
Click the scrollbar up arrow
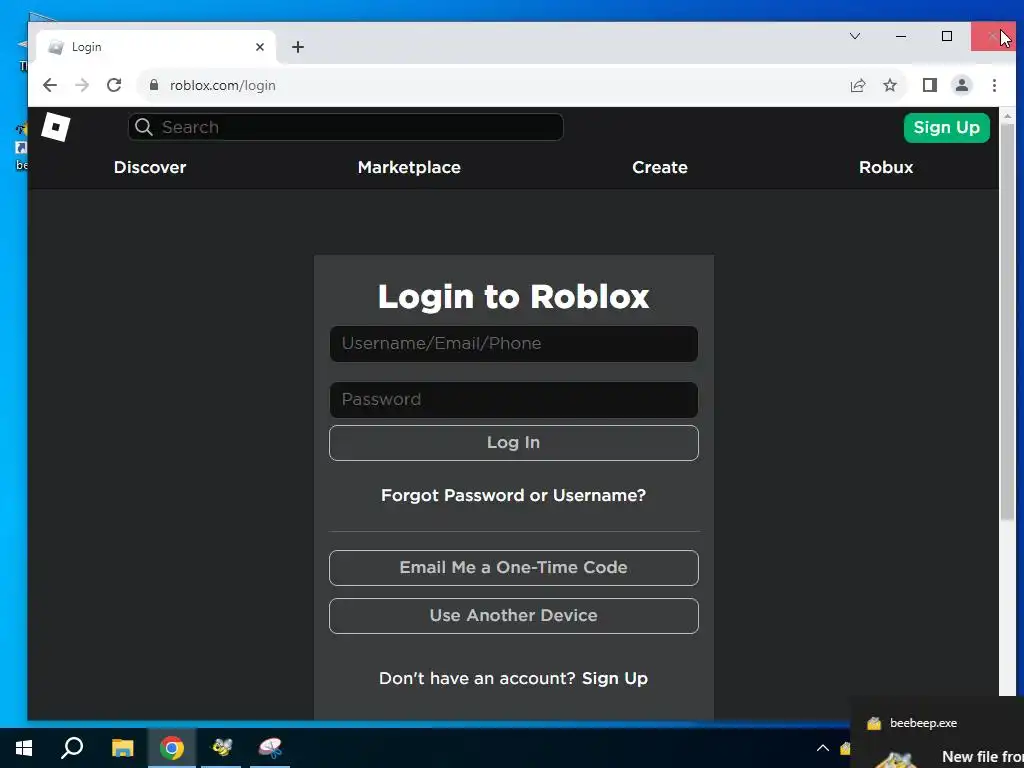point(1007,116)
